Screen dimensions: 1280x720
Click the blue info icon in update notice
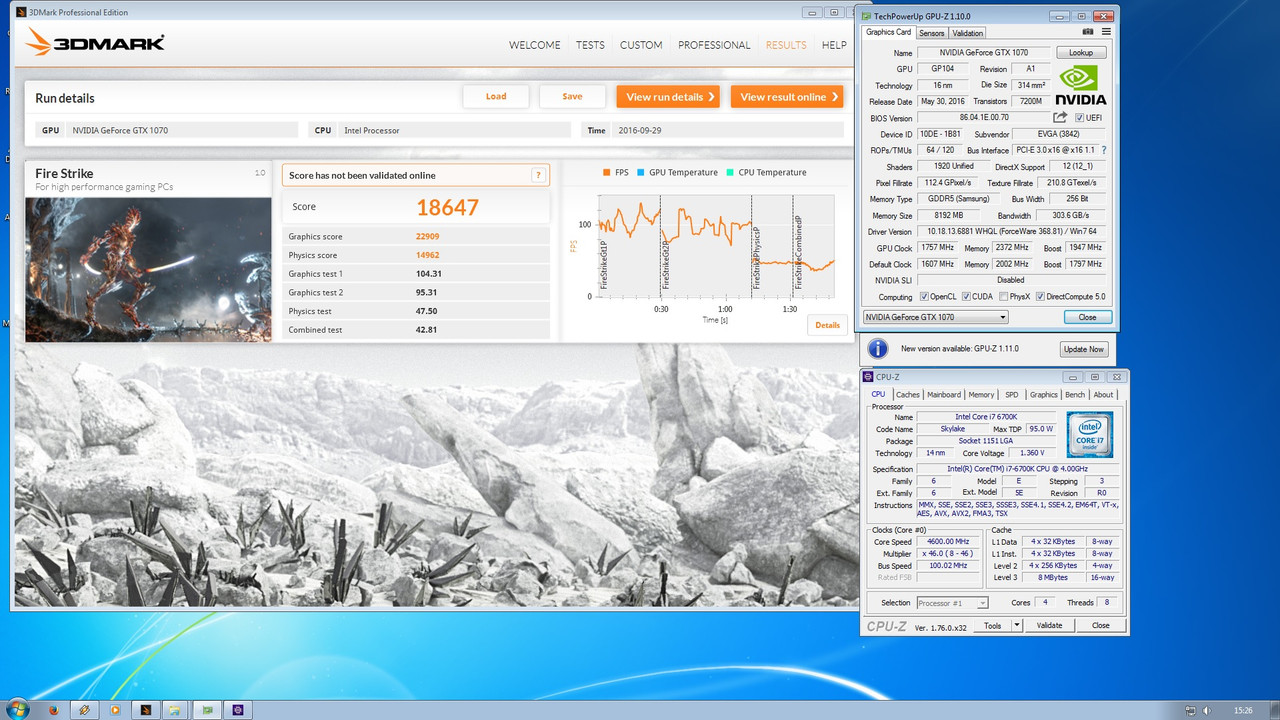click(x=877, y=348)
